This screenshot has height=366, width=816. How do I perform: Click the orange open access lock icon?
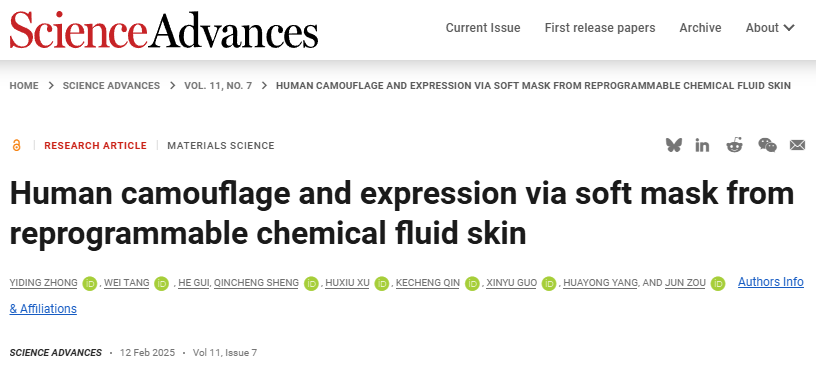16,145
